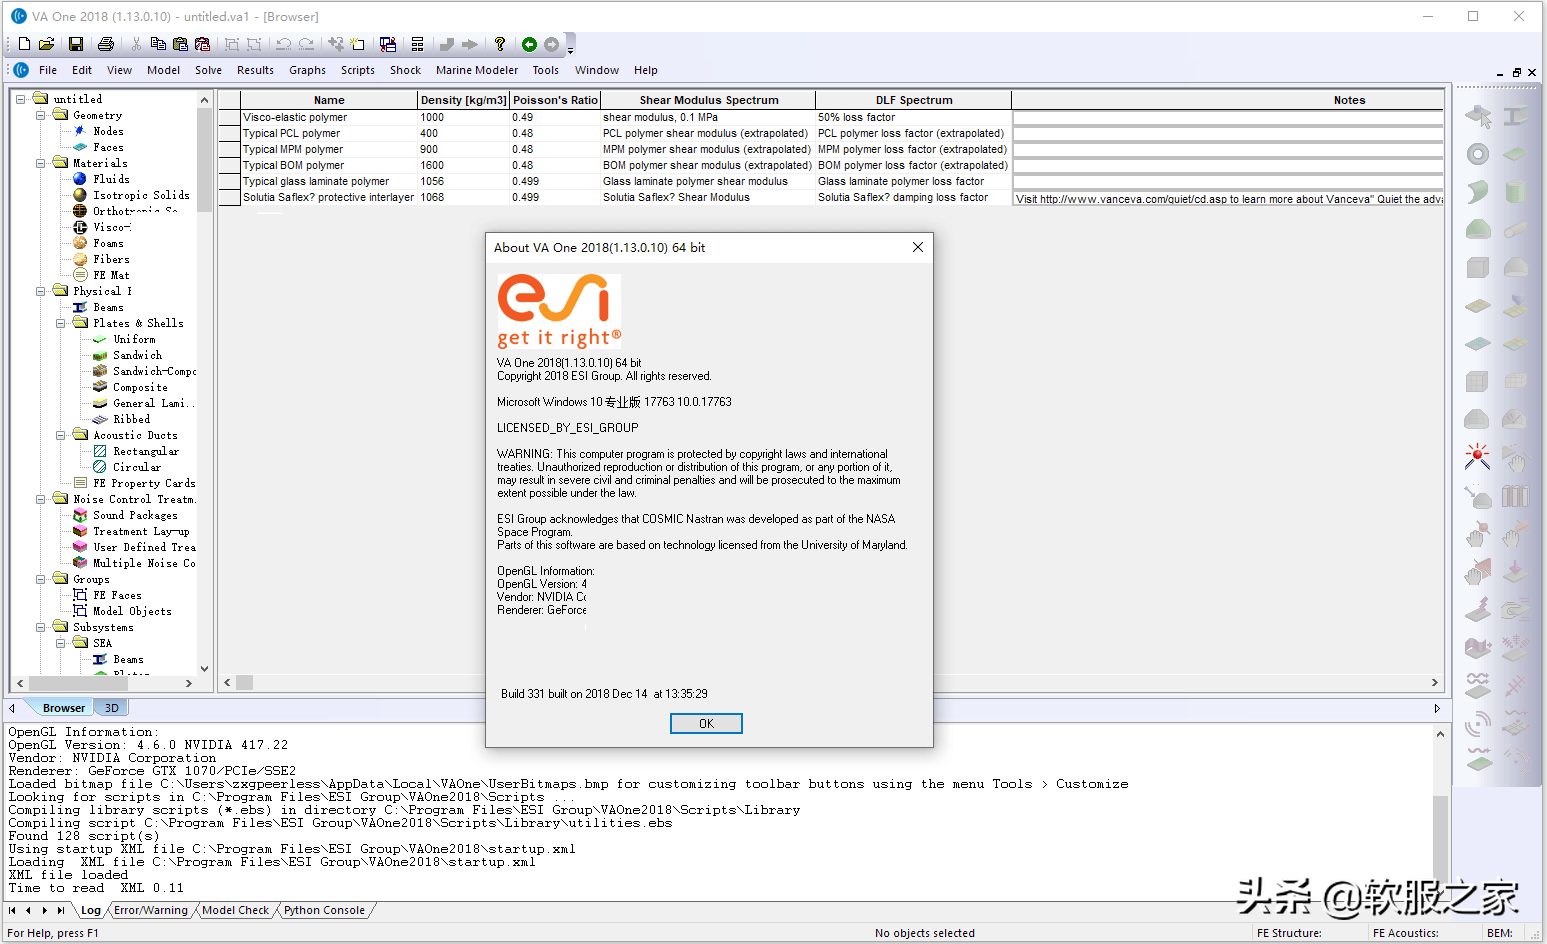Click the Notes column header
This screenshot has height=944, width=1547.
(x=1228, y=100)
